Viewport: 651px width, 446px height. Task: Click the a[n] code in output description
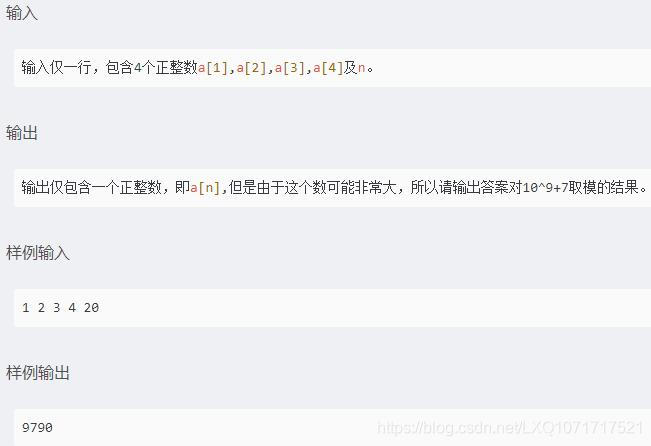(205, 188)
